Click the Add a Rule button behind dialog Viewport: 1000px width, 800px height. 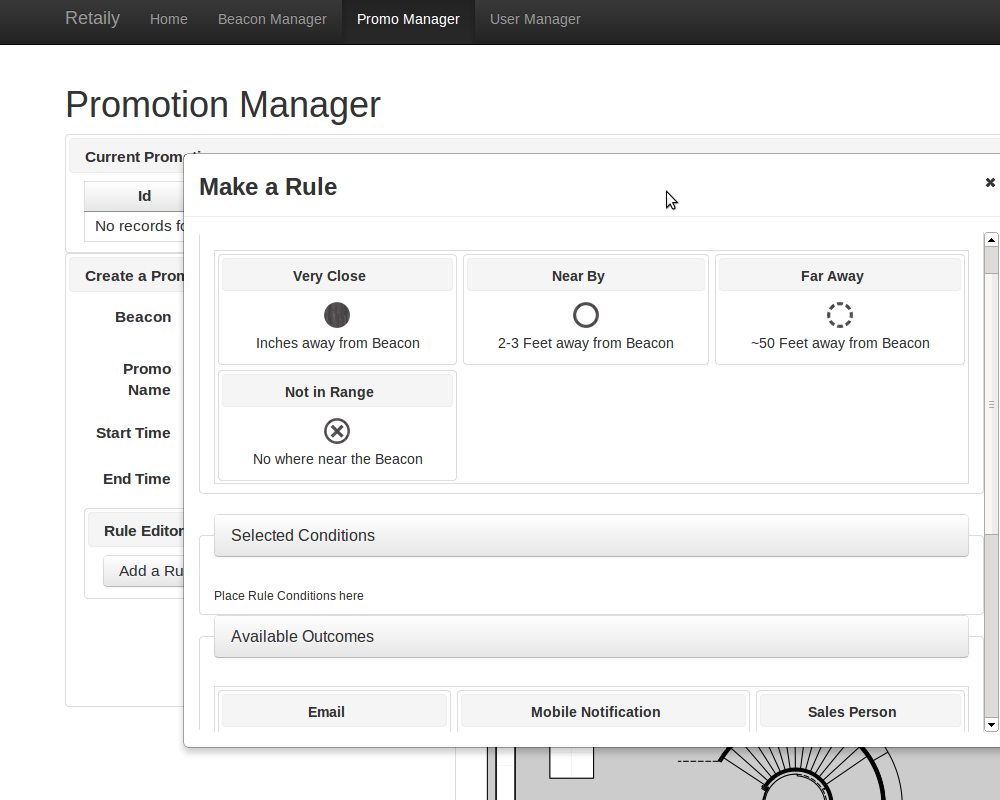click(144, 571)
